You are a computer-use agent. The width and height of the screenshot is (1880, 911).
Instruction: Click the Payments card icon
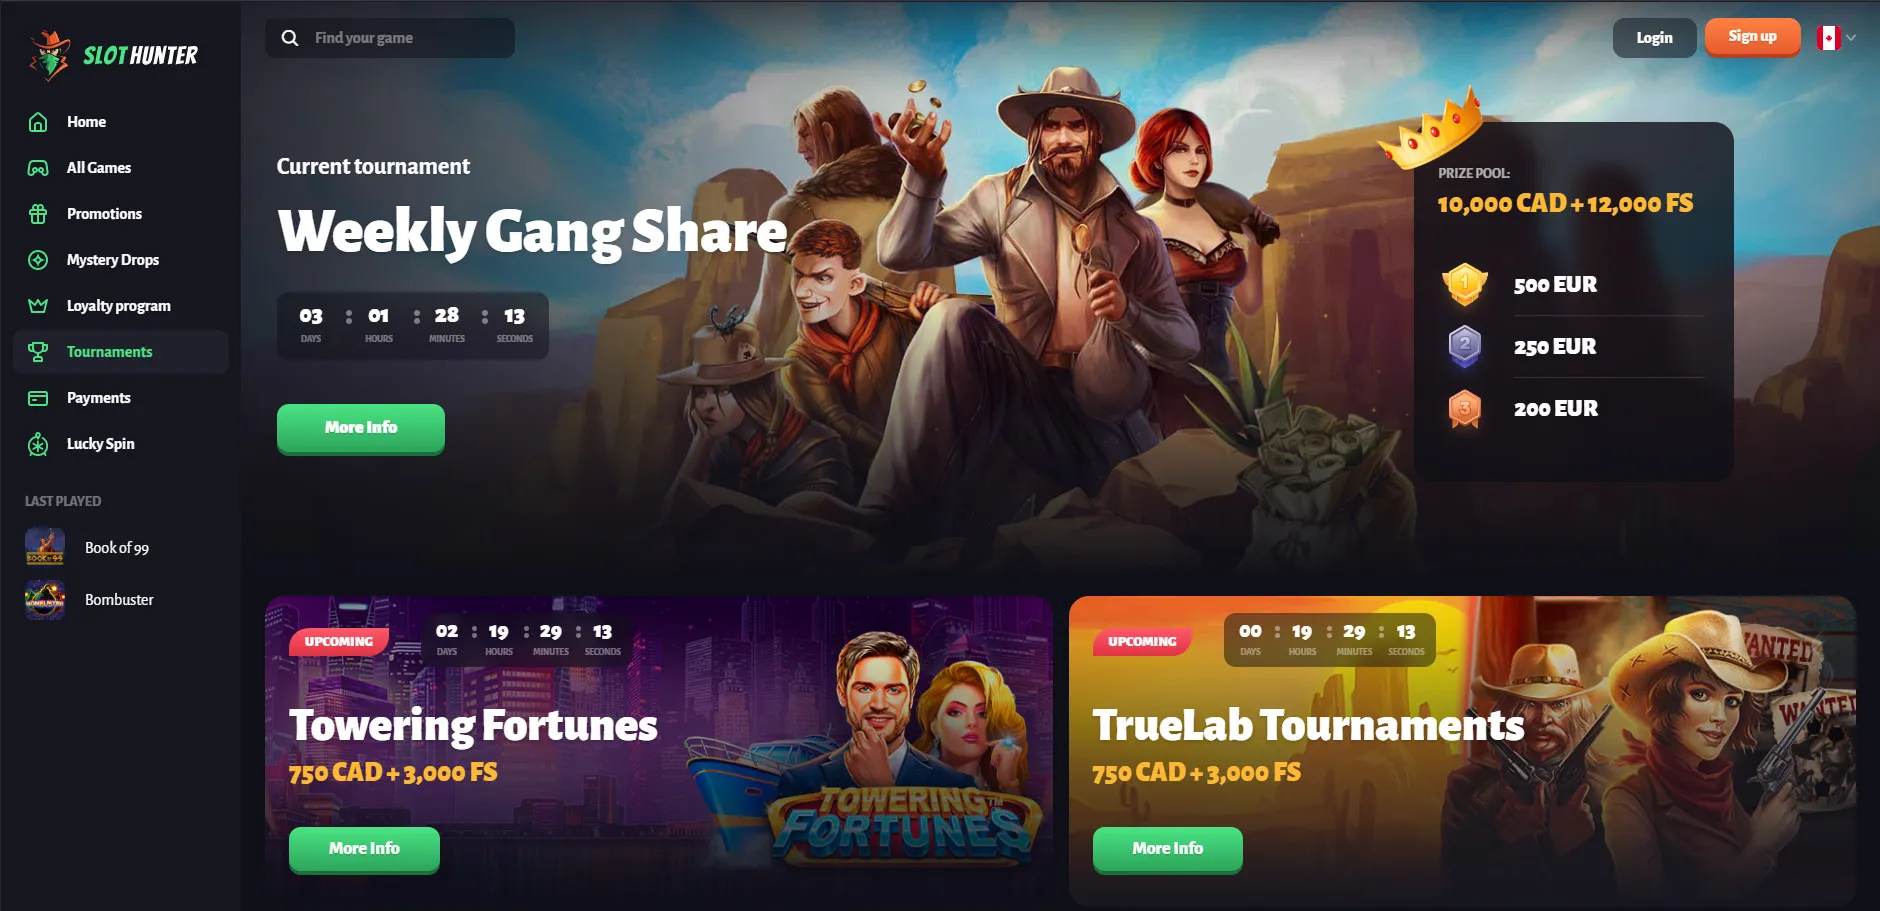point(38,398)
